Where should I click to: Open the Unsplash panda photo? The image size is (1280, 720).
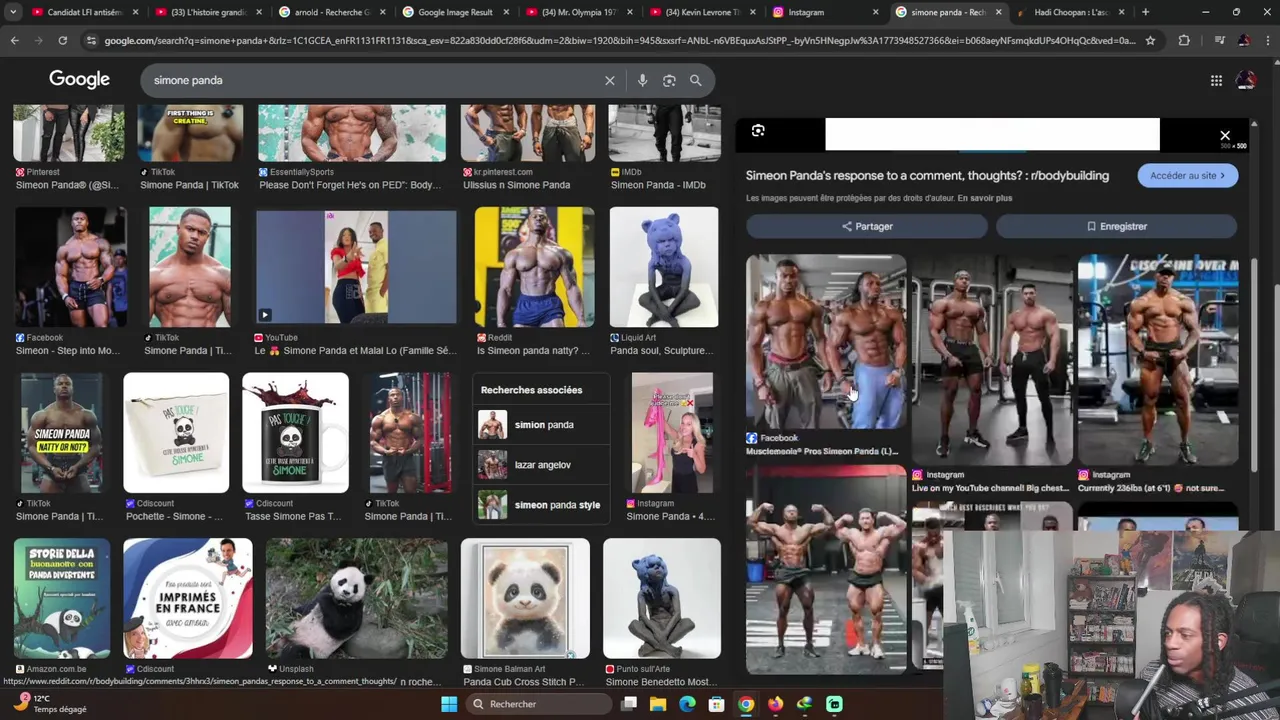(357, 599)
